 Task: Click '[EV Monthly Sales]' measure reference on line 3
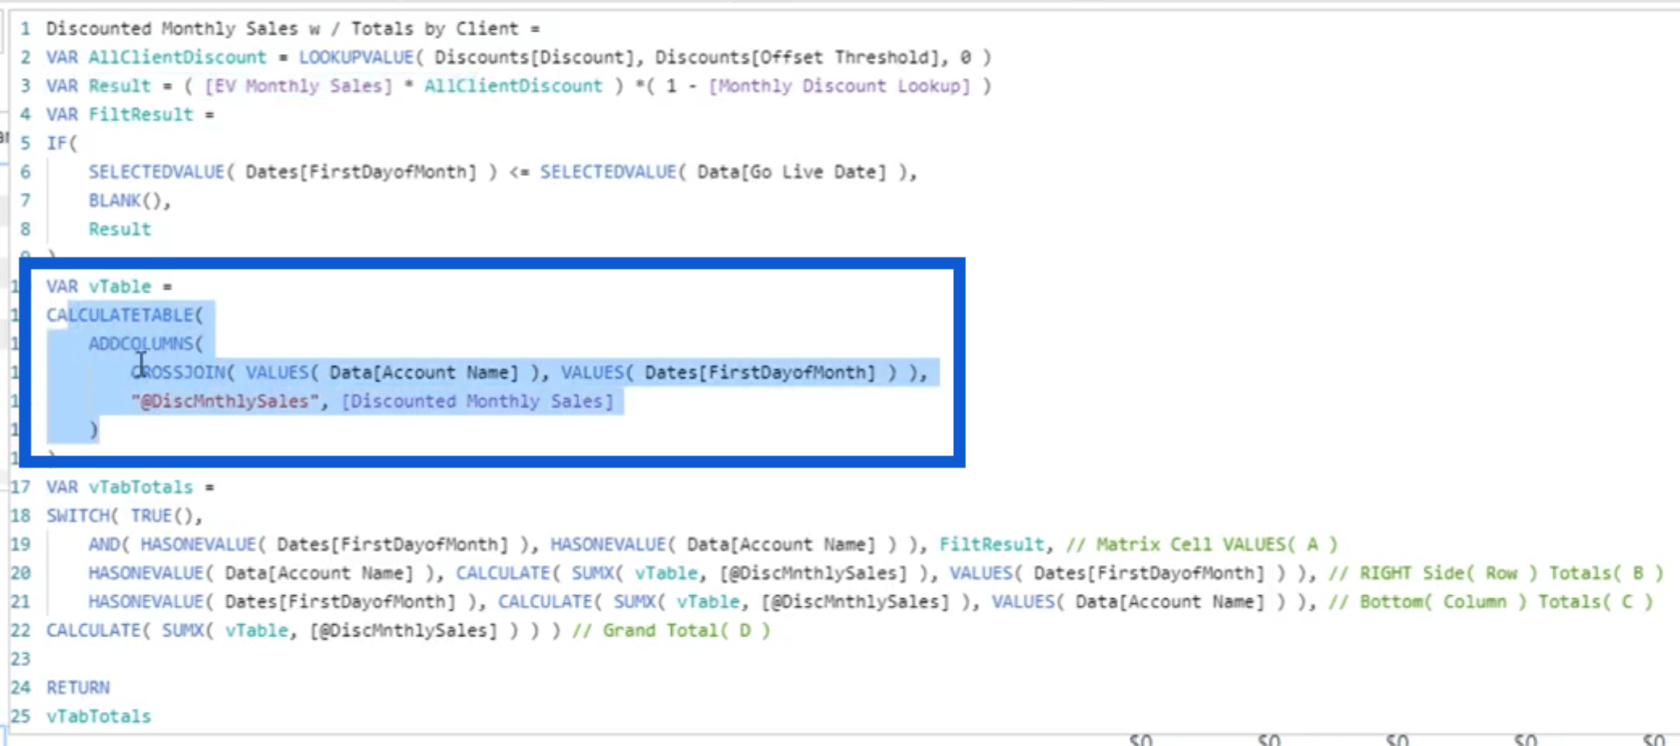[x=298, y=86]
